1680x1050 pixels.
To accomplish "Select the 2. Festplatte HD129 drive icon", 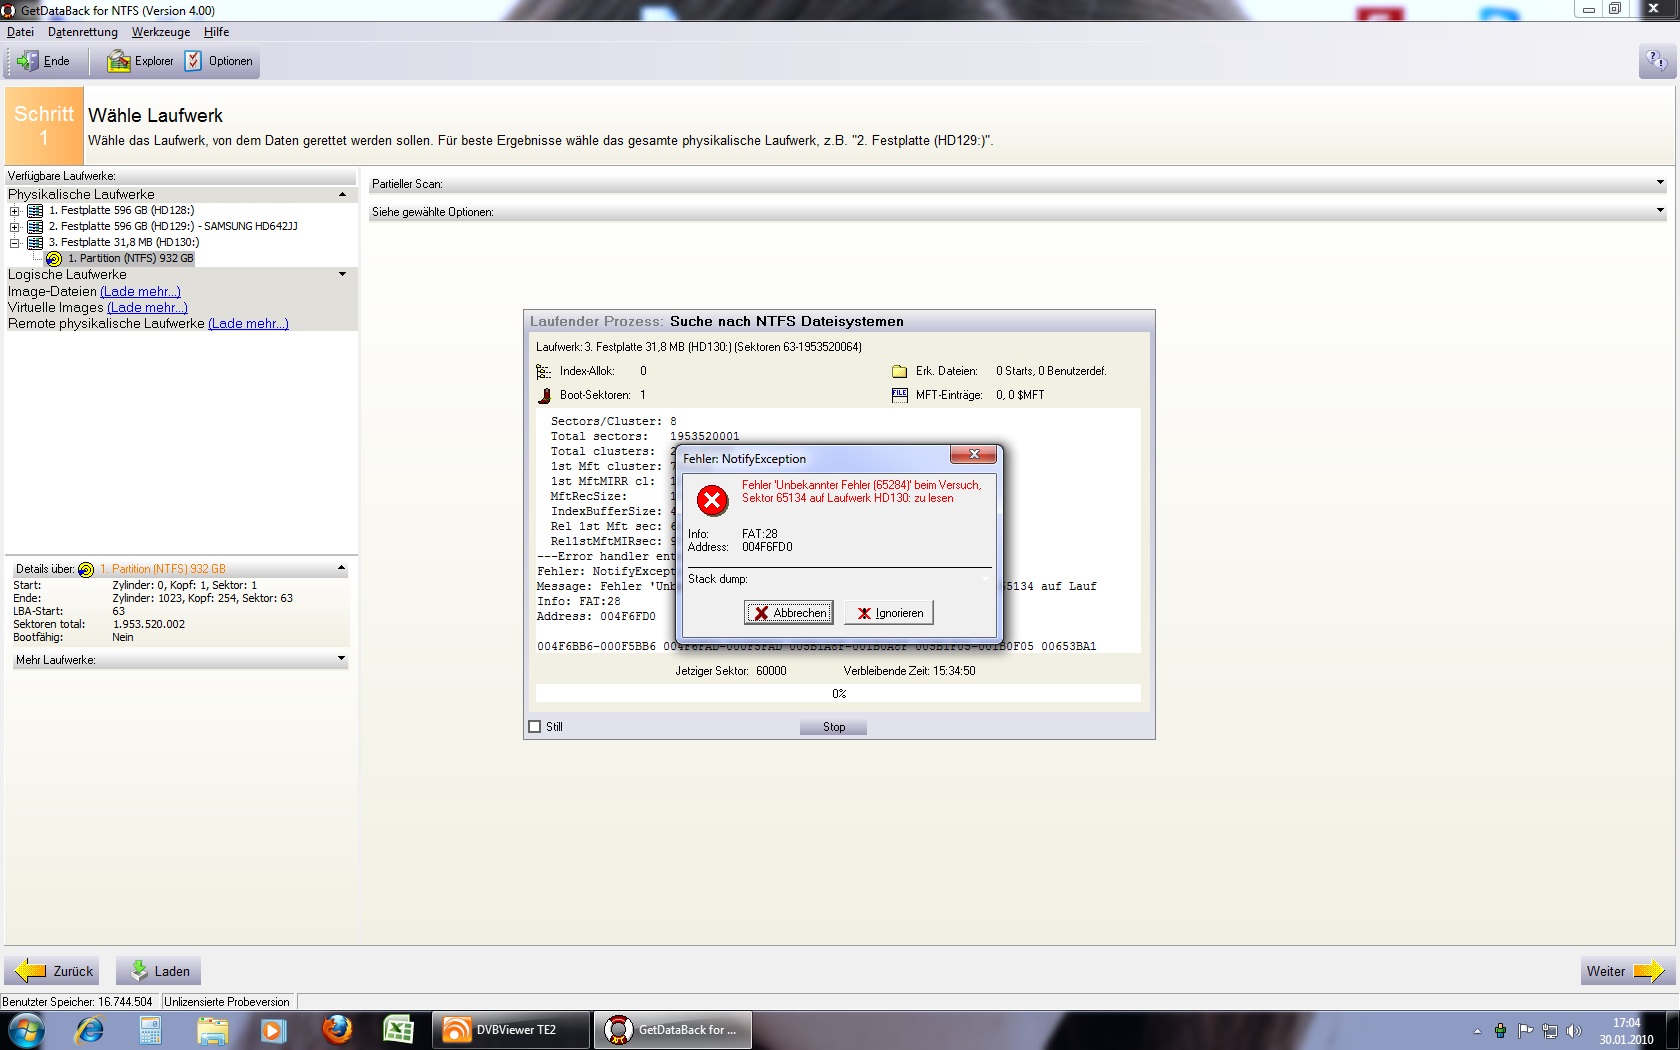I will coord(35,227).
